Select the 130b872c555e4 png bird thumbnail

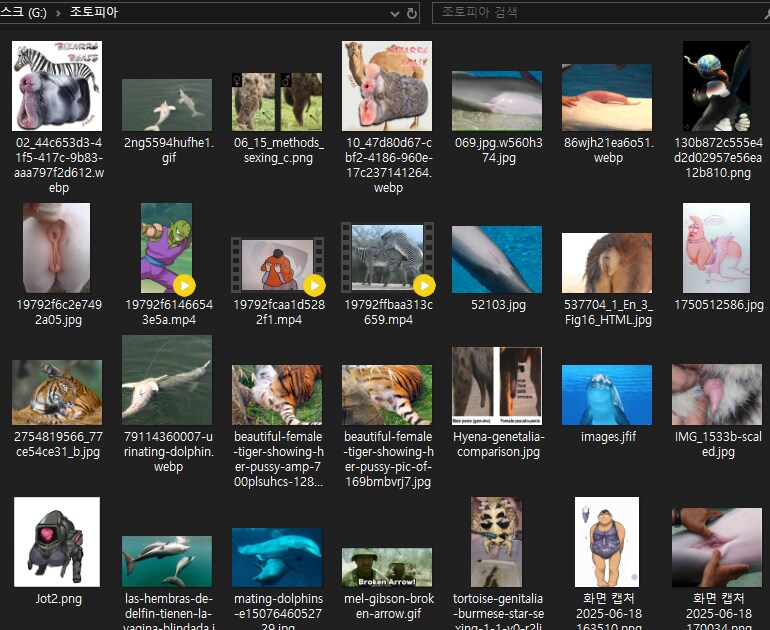pos(716,86)
